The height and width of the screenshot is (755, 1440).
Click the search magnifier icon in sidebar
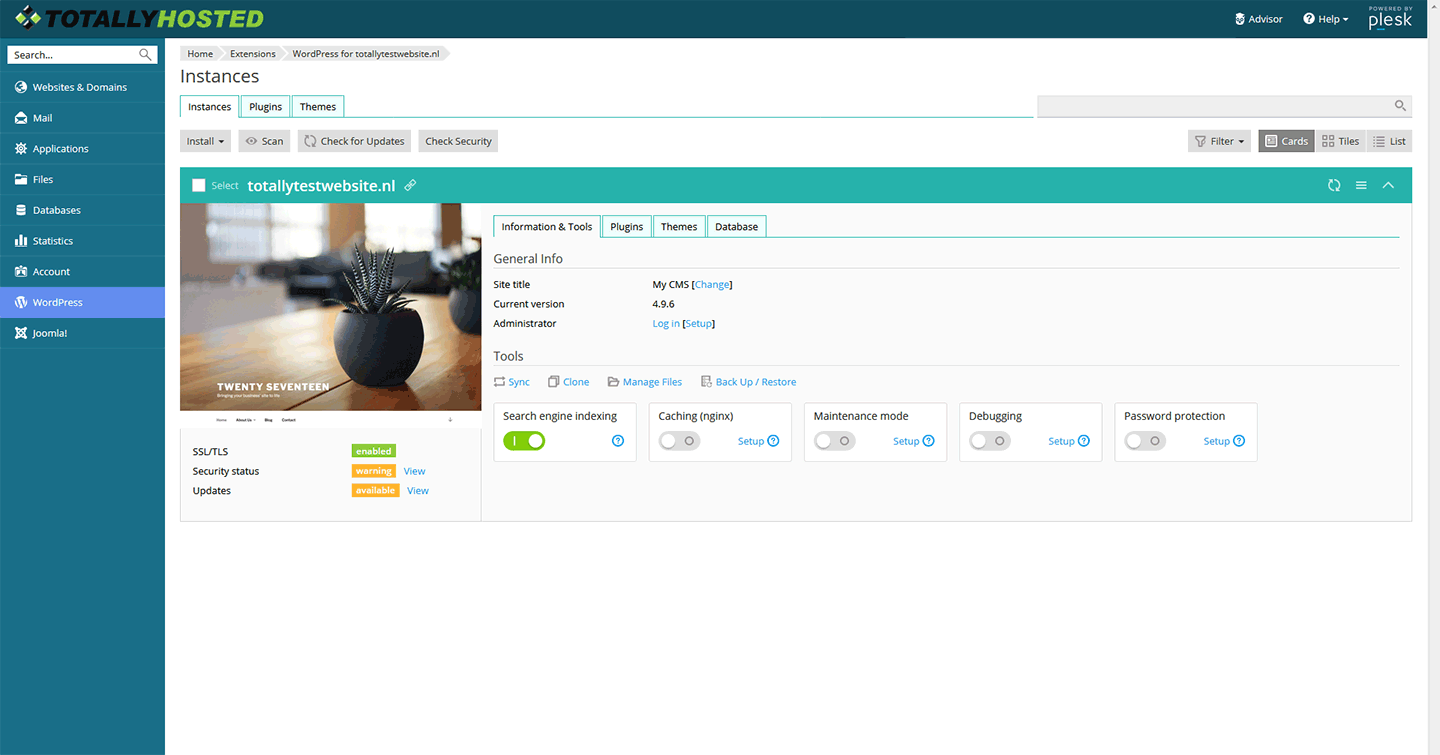click(146, 55)
